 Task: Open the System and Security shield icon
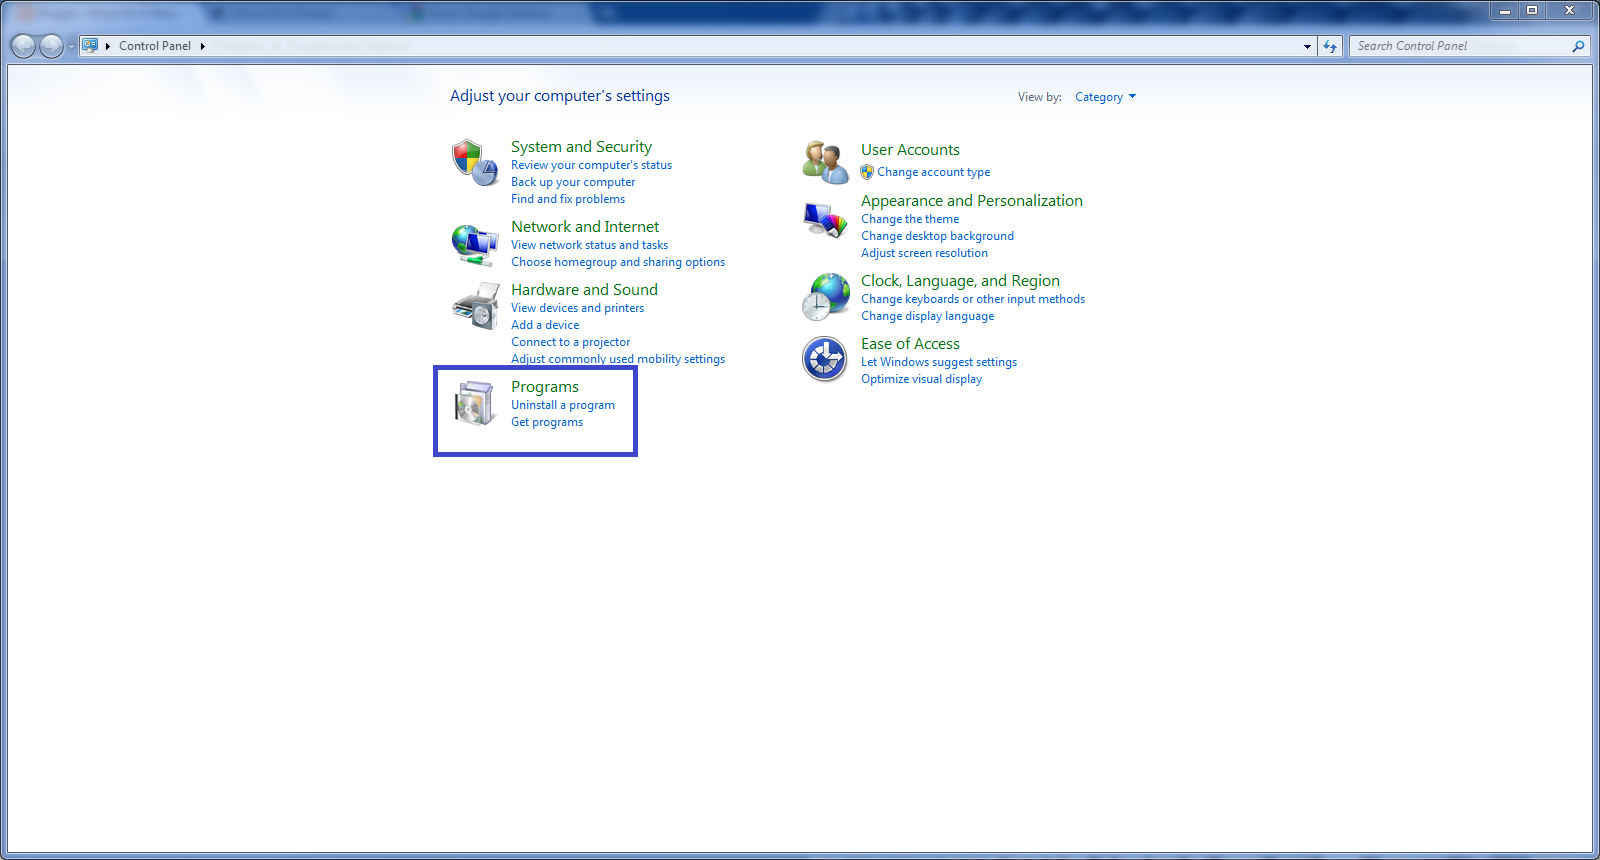tap(475, 163)
